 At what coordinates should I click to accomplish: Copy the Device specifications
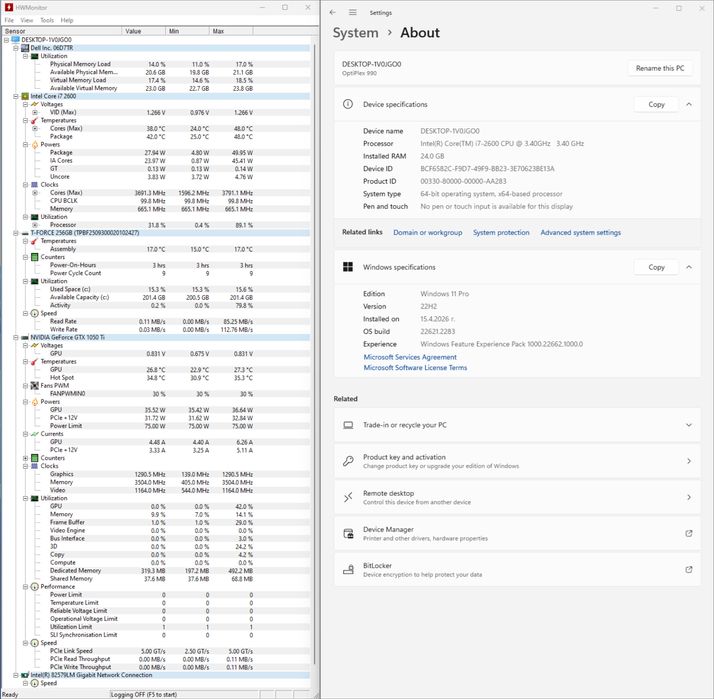(656, 104)
